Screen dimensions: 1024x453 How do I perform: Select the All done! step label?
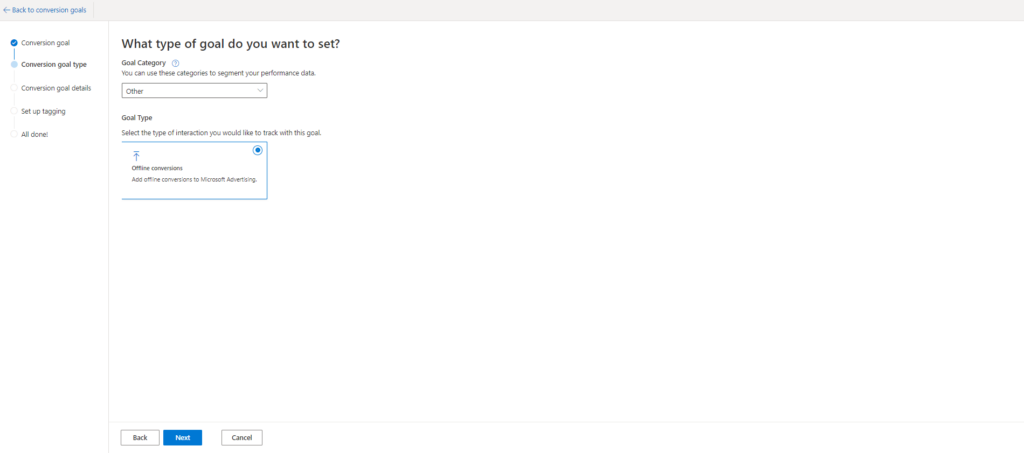point(35,134)
